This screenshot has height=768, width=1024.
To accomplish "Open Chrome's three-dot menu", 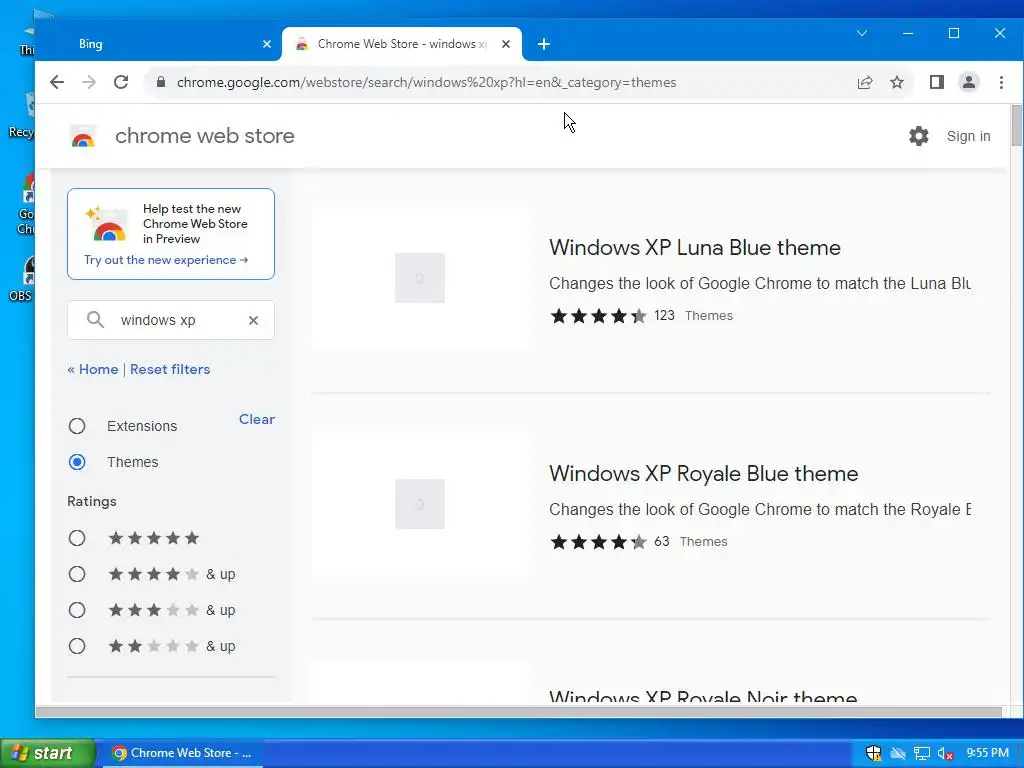I will (x=1001, y=82).
